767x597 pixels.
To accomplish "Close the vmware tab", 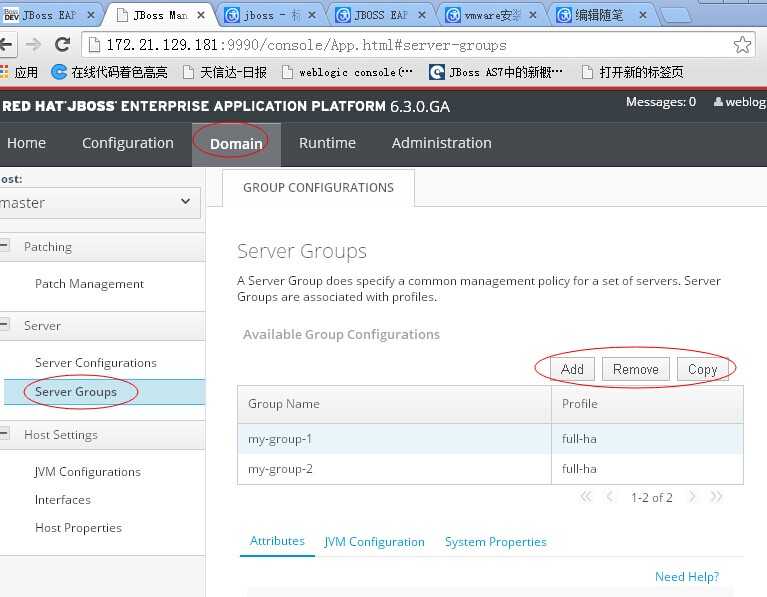I will [x=533, y=16].
